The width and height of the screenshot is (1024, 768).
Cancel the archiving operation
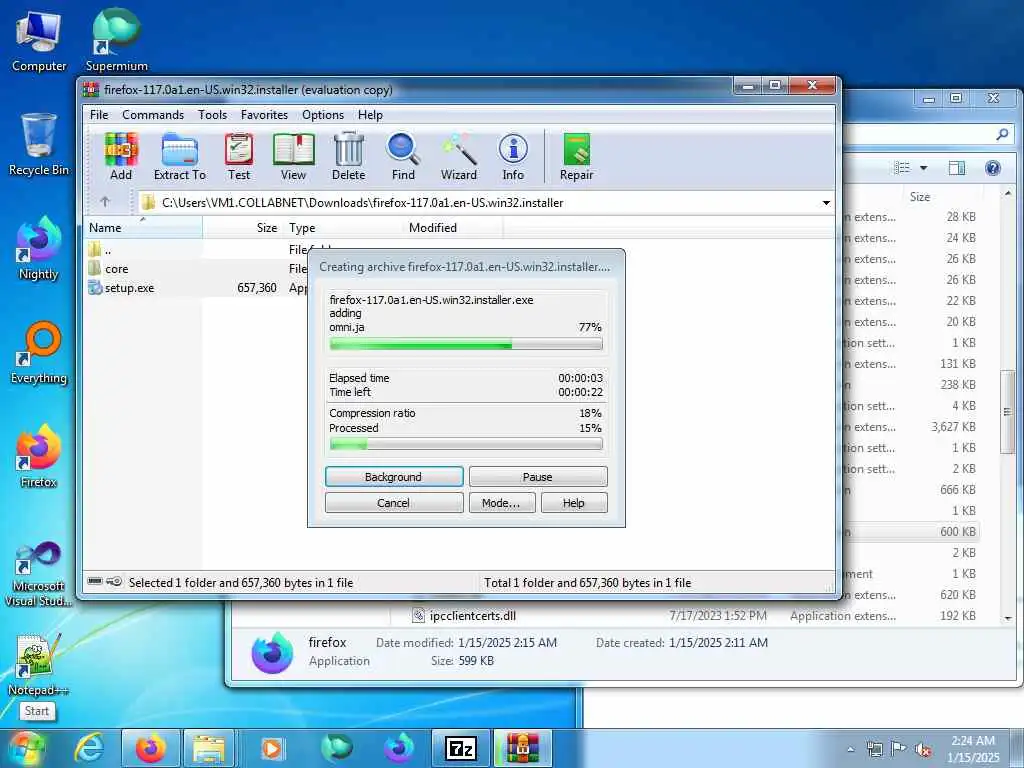394,503
